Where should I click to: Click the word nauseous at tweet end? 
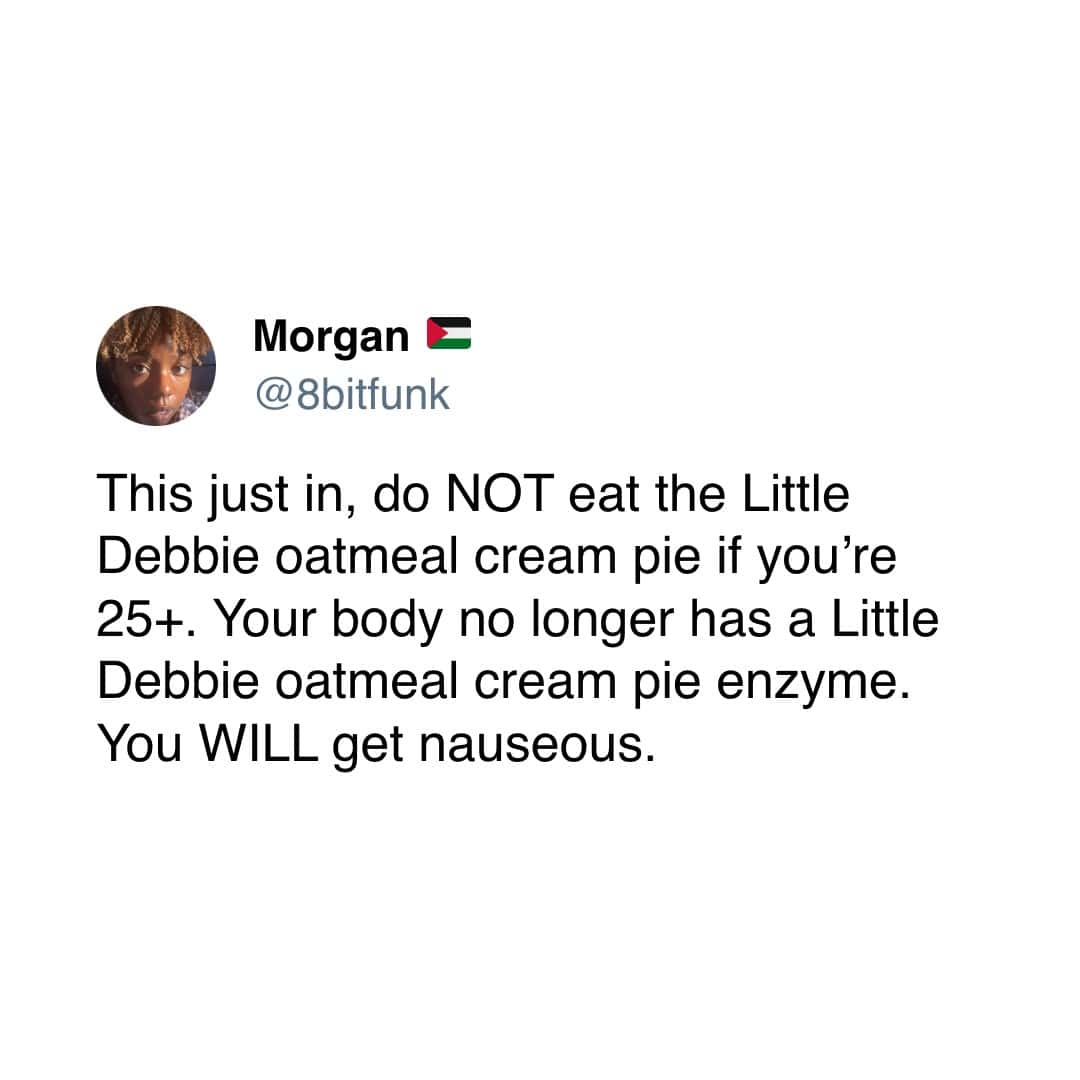[537, 745]
